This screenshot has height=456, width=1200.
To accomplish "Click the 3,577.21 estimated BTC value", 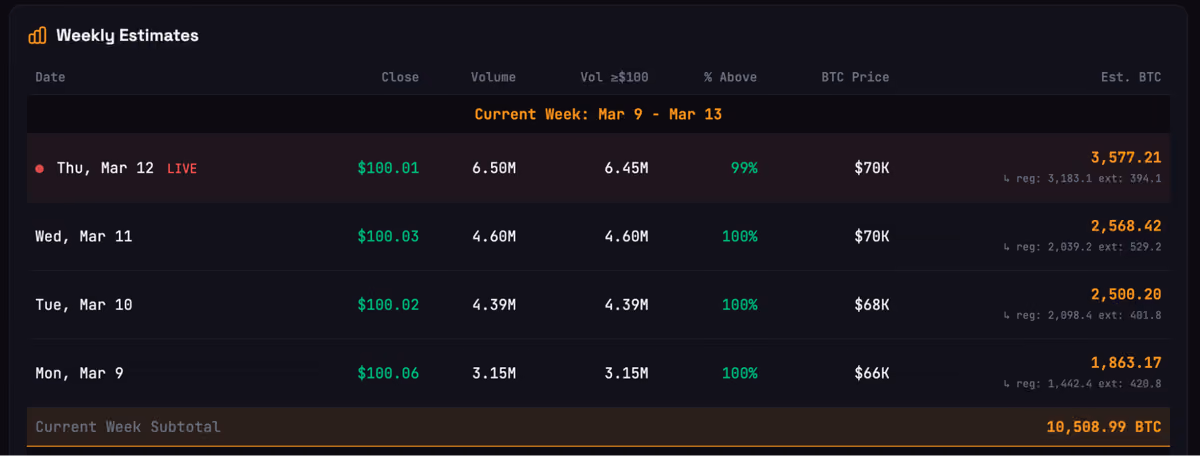I will tap(1126, 157).
